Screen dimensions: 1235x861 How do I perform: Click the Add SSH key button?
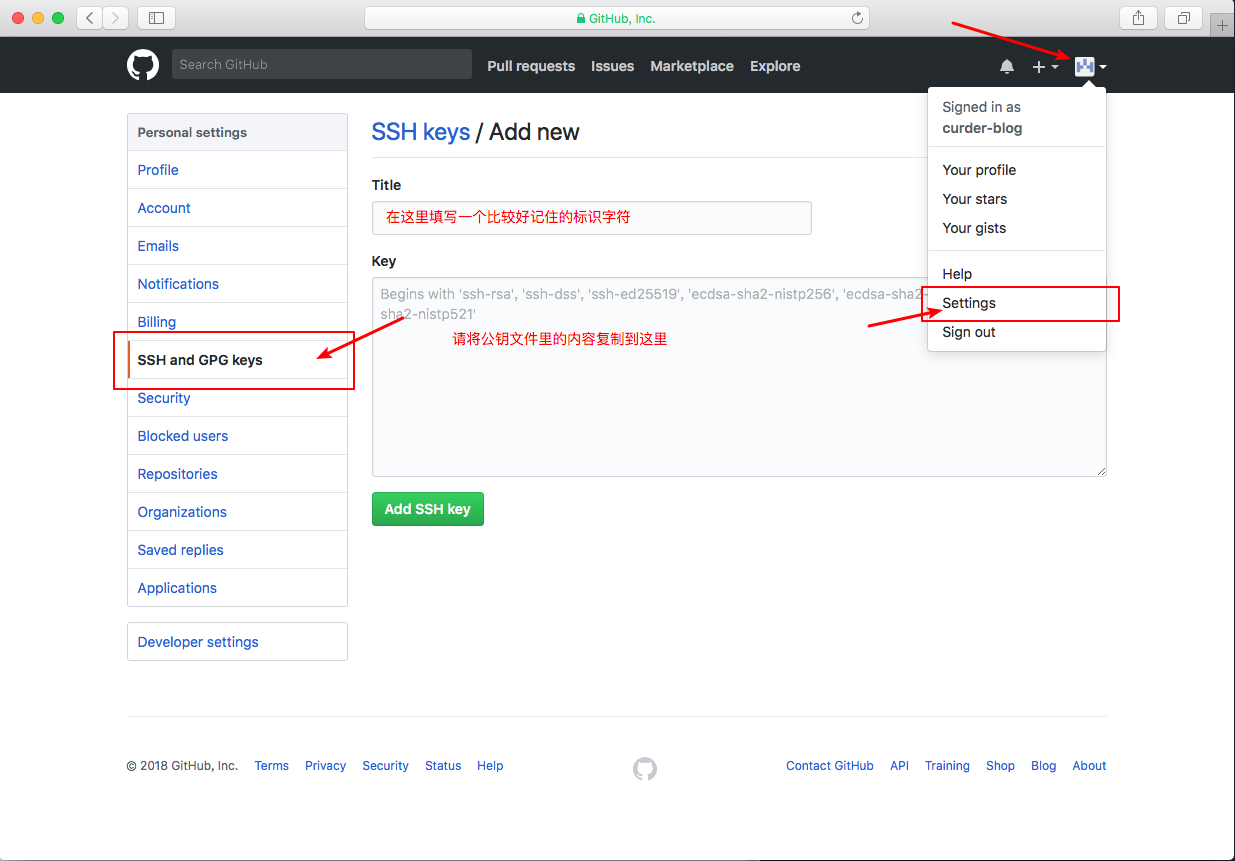point(427,509)
